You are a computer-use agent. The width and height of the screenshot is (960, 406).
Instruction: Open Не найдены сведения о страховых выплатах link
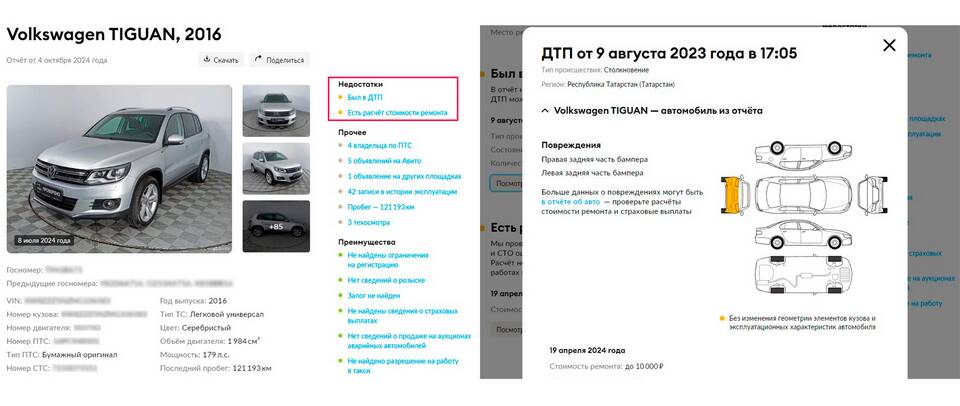point(402,316)
